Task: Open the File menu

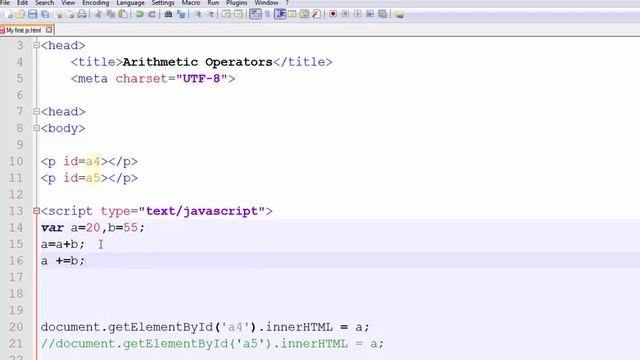Action: click(5, 3)
